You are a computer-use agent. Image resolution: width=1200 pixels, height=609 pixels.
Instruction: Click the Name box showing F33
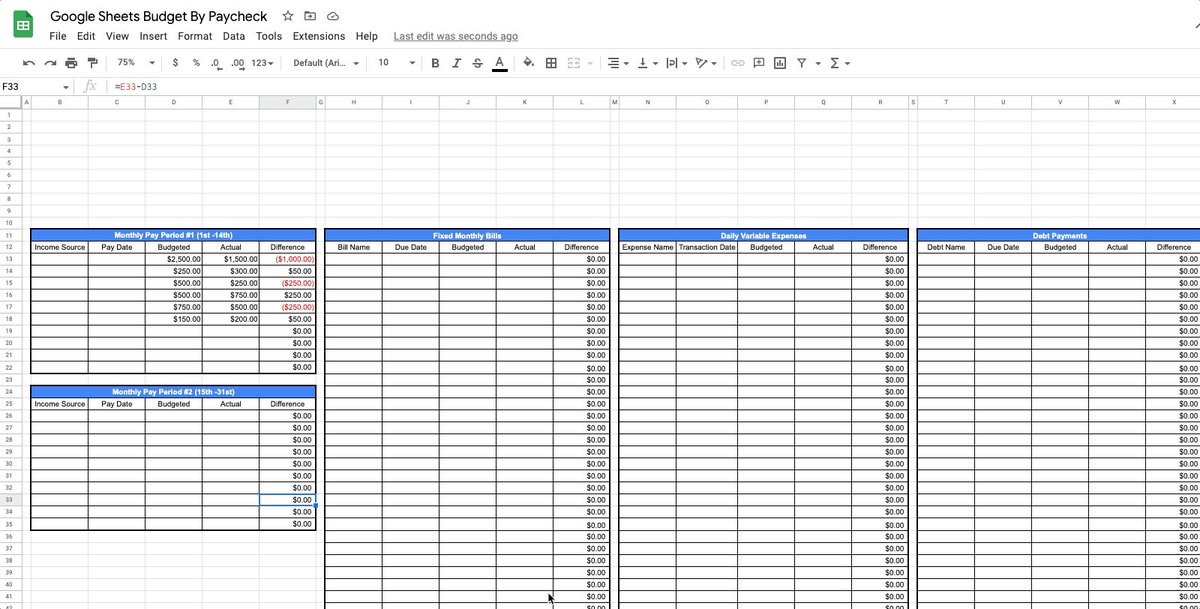pyautogui.click(x=38, y=87)
